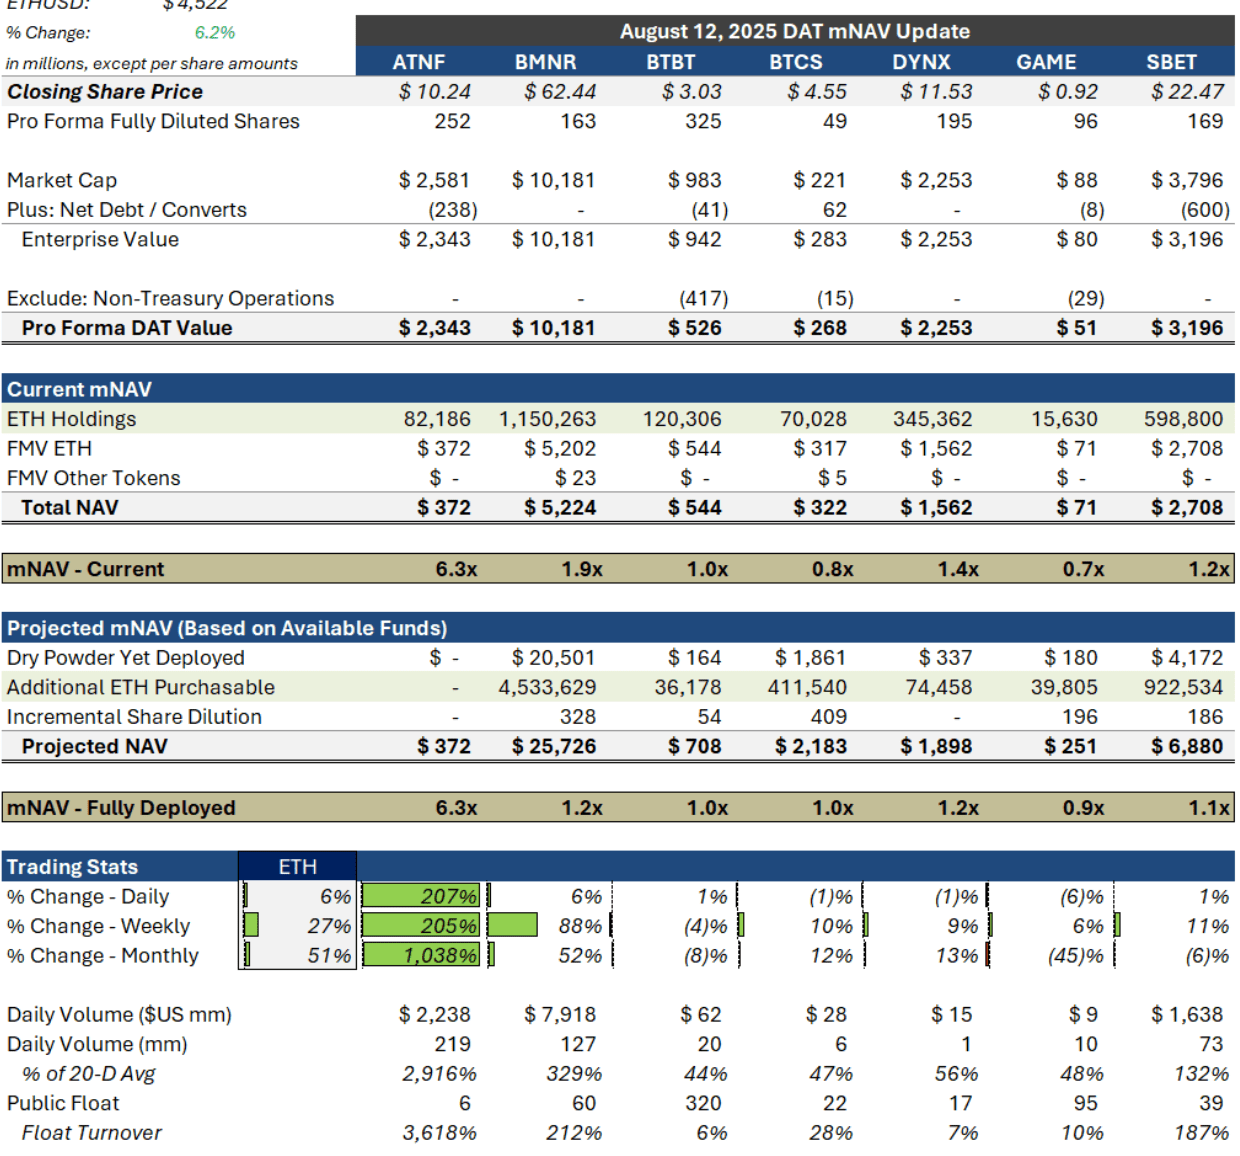Click BMNR additional ETH 4,533,629
This screenshot has height=1156, width=1240.
point(547,687)
